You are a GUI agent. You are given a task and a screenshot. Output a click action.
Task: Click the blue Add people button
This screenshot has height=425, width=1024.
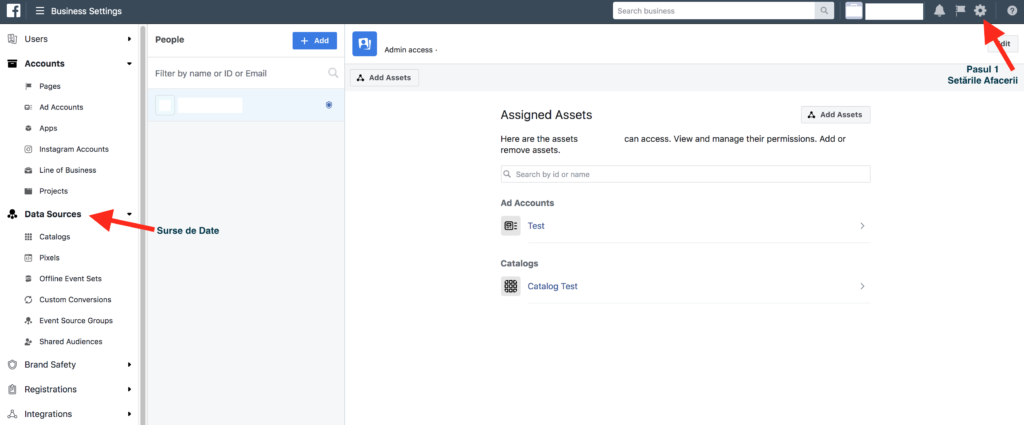[x=314, y=40]
